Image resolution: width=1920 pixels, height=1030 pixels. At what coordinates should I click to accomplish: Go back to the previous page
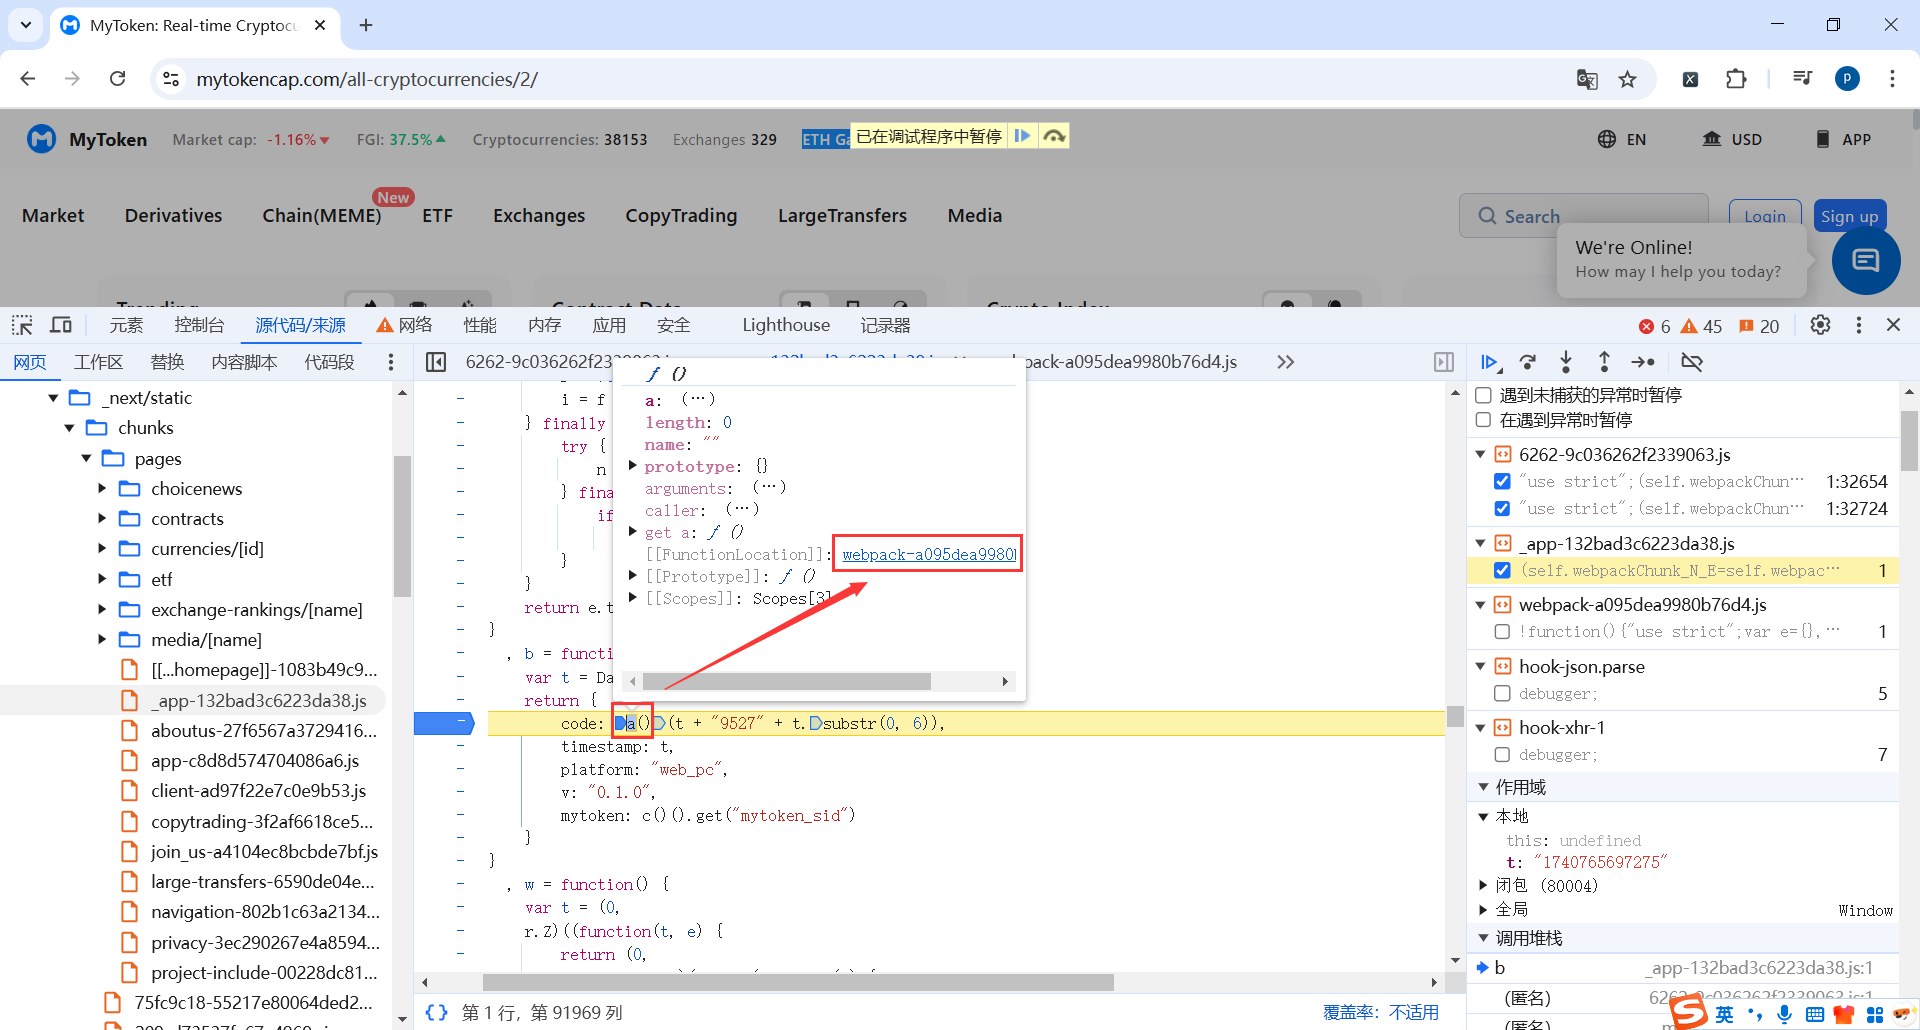[x=28, y=79]
